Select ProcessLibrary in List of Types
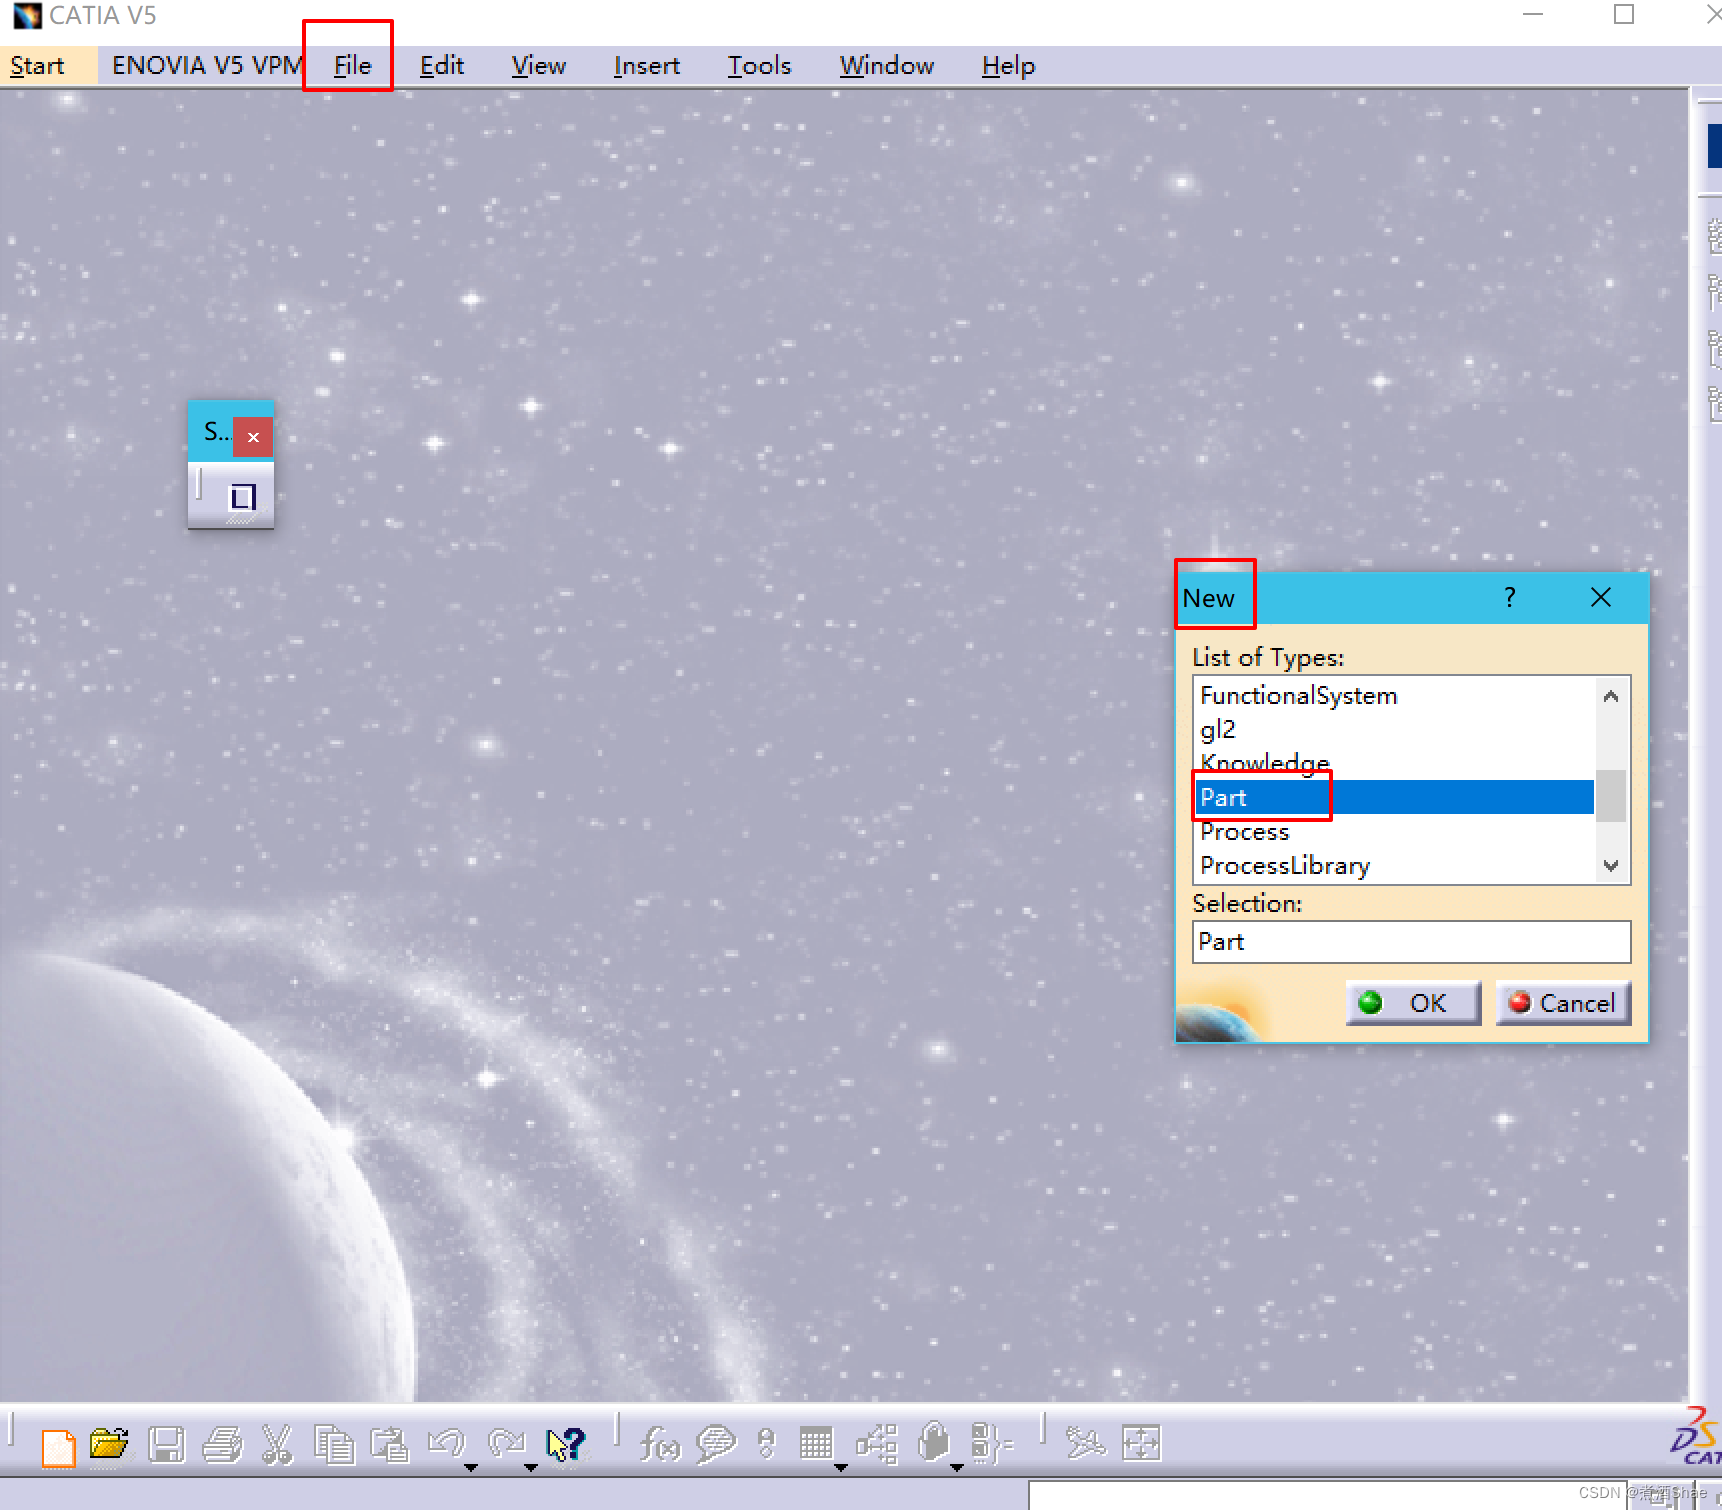 [1394, 865]
